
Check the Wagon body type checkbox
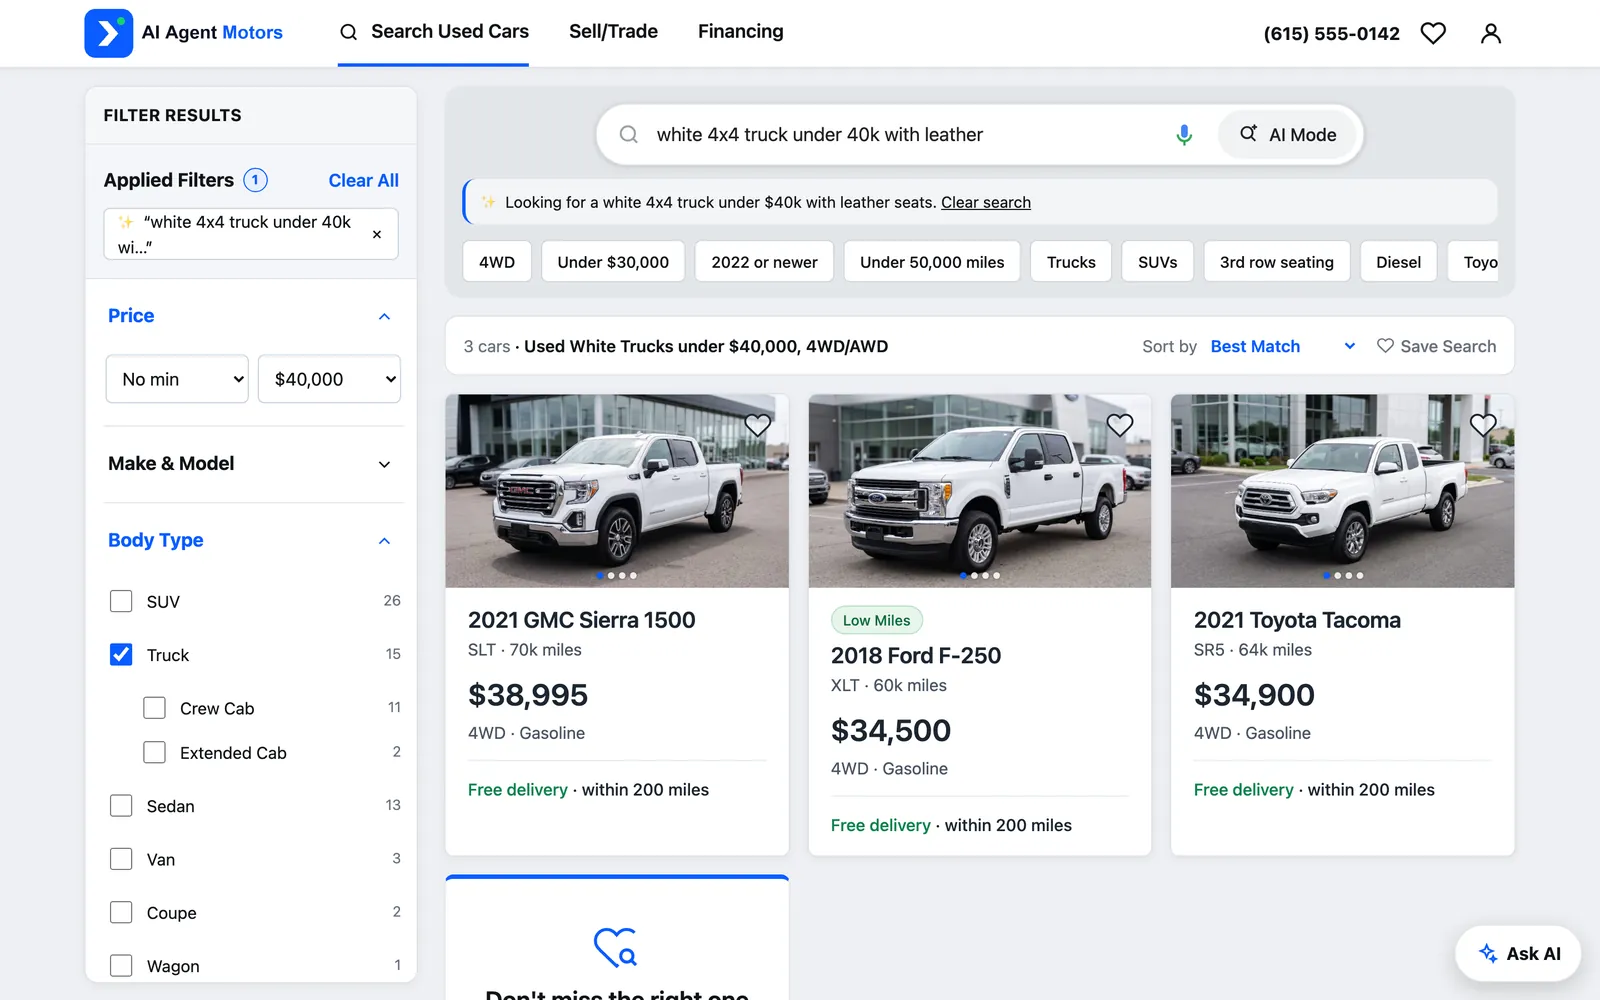pos(121,966)
